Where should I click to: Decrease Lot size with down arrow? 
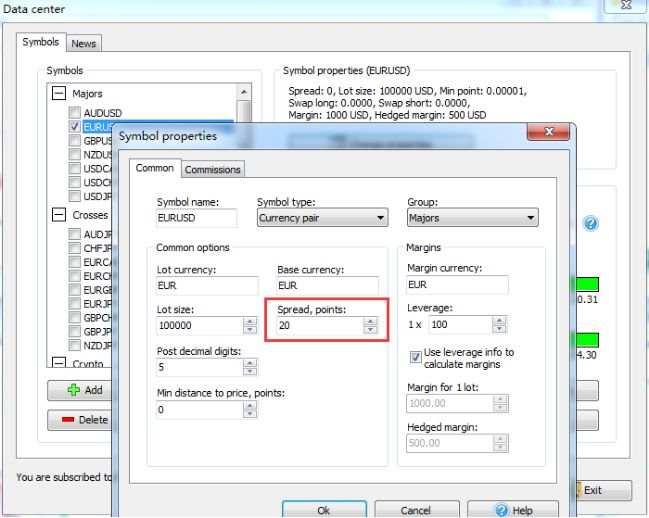250,330
